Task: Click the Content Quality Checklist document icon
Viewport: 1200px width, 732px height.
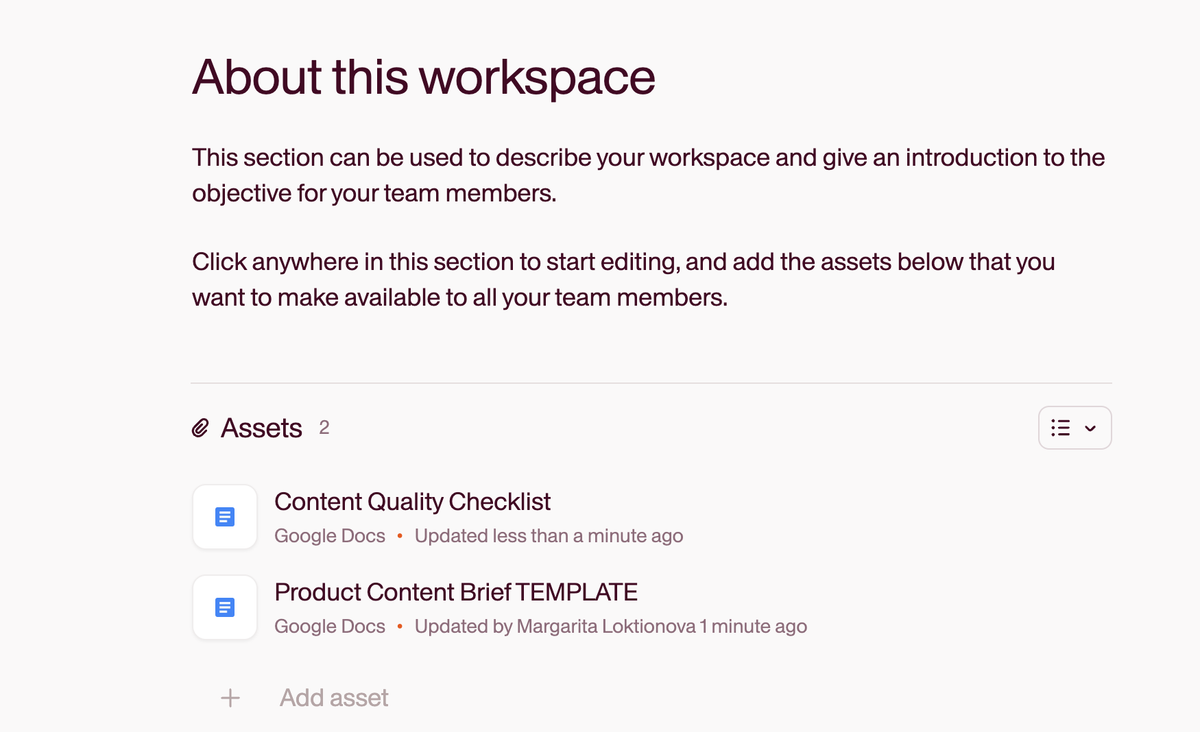Action: (x=225, y=517)
